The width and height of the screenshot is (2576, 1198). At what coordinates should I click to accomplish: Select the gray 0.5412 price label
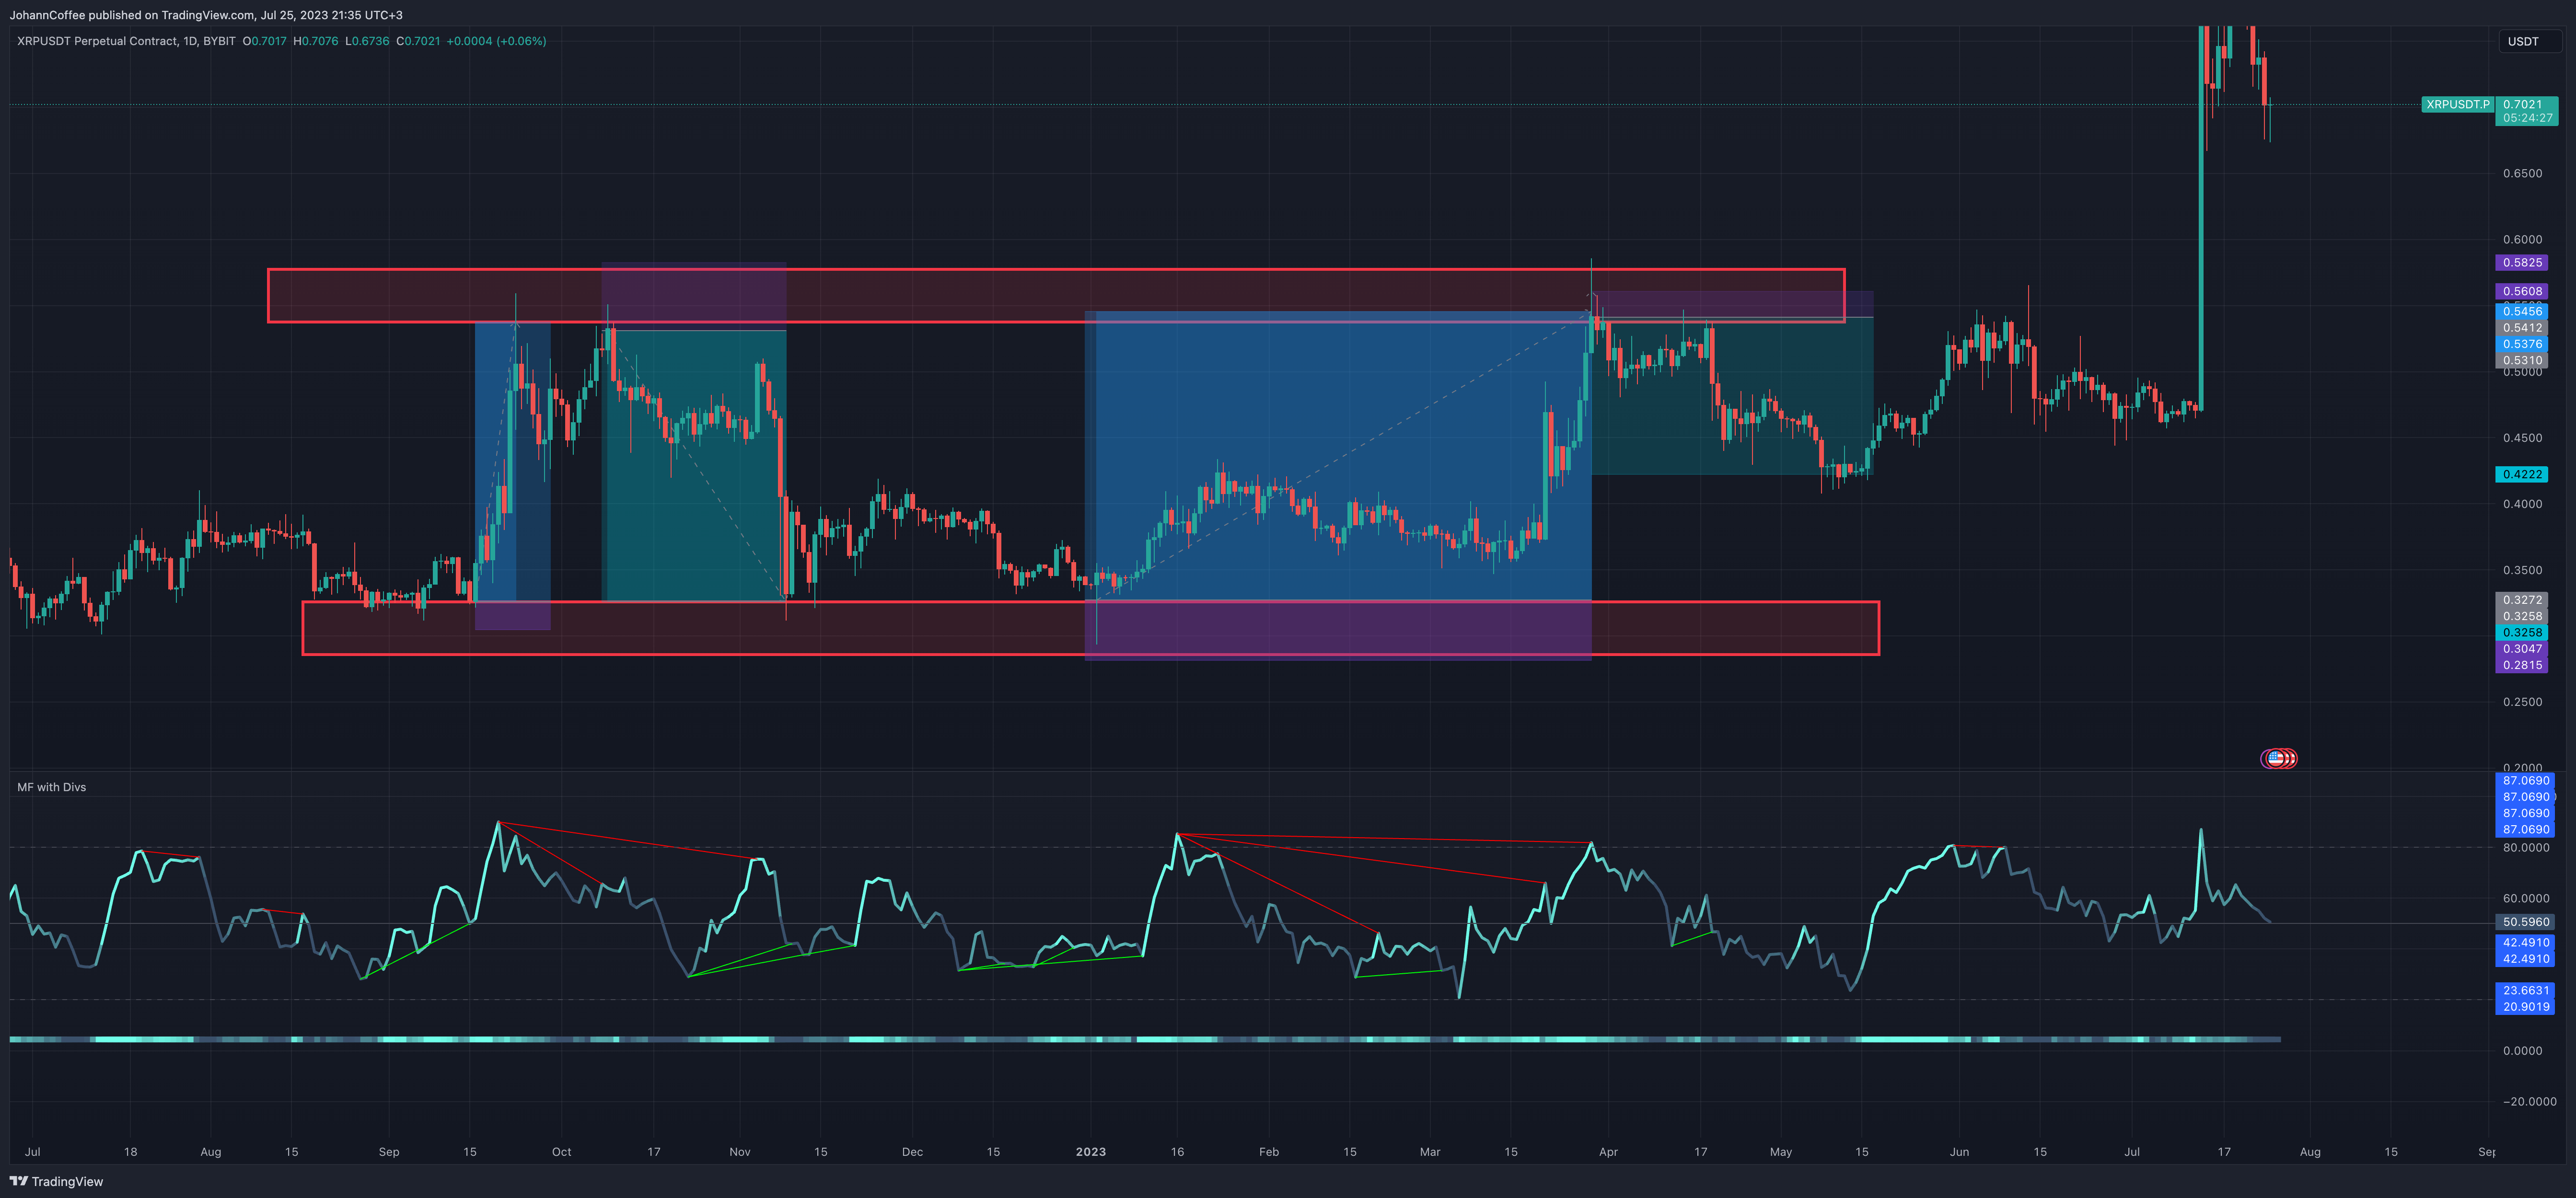[2522, 328]
